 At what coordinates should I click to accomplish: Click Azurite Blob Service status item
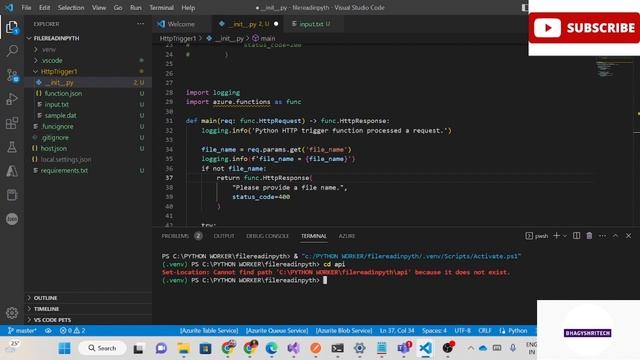click(344, 331)
